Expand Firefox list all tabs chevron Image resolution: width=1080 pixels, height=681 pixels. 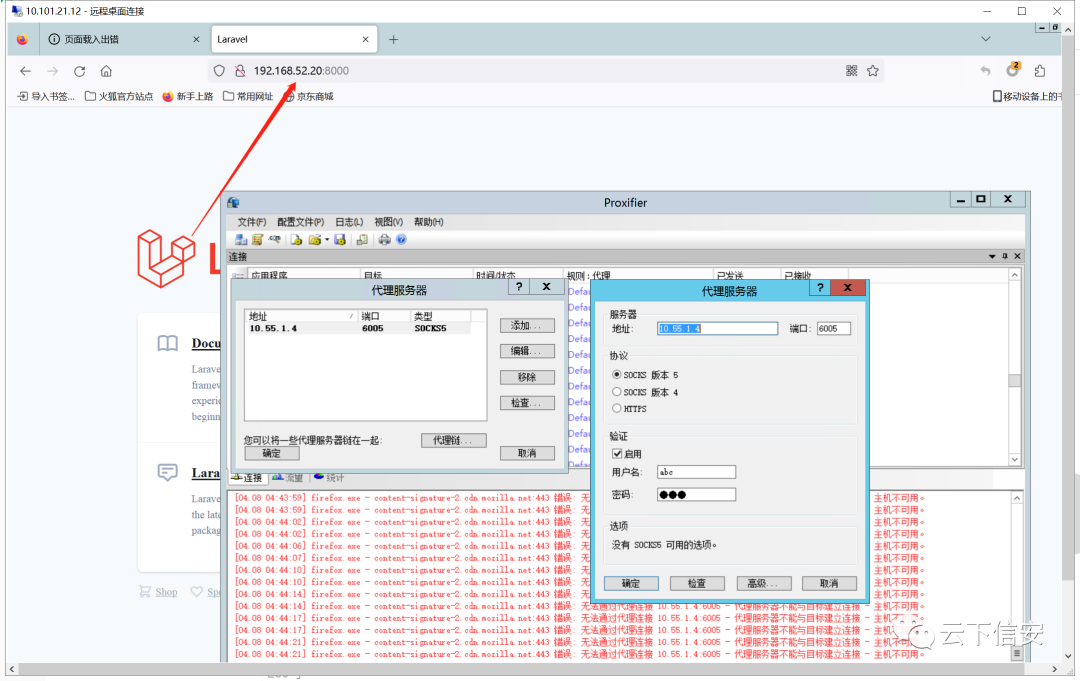986,39
